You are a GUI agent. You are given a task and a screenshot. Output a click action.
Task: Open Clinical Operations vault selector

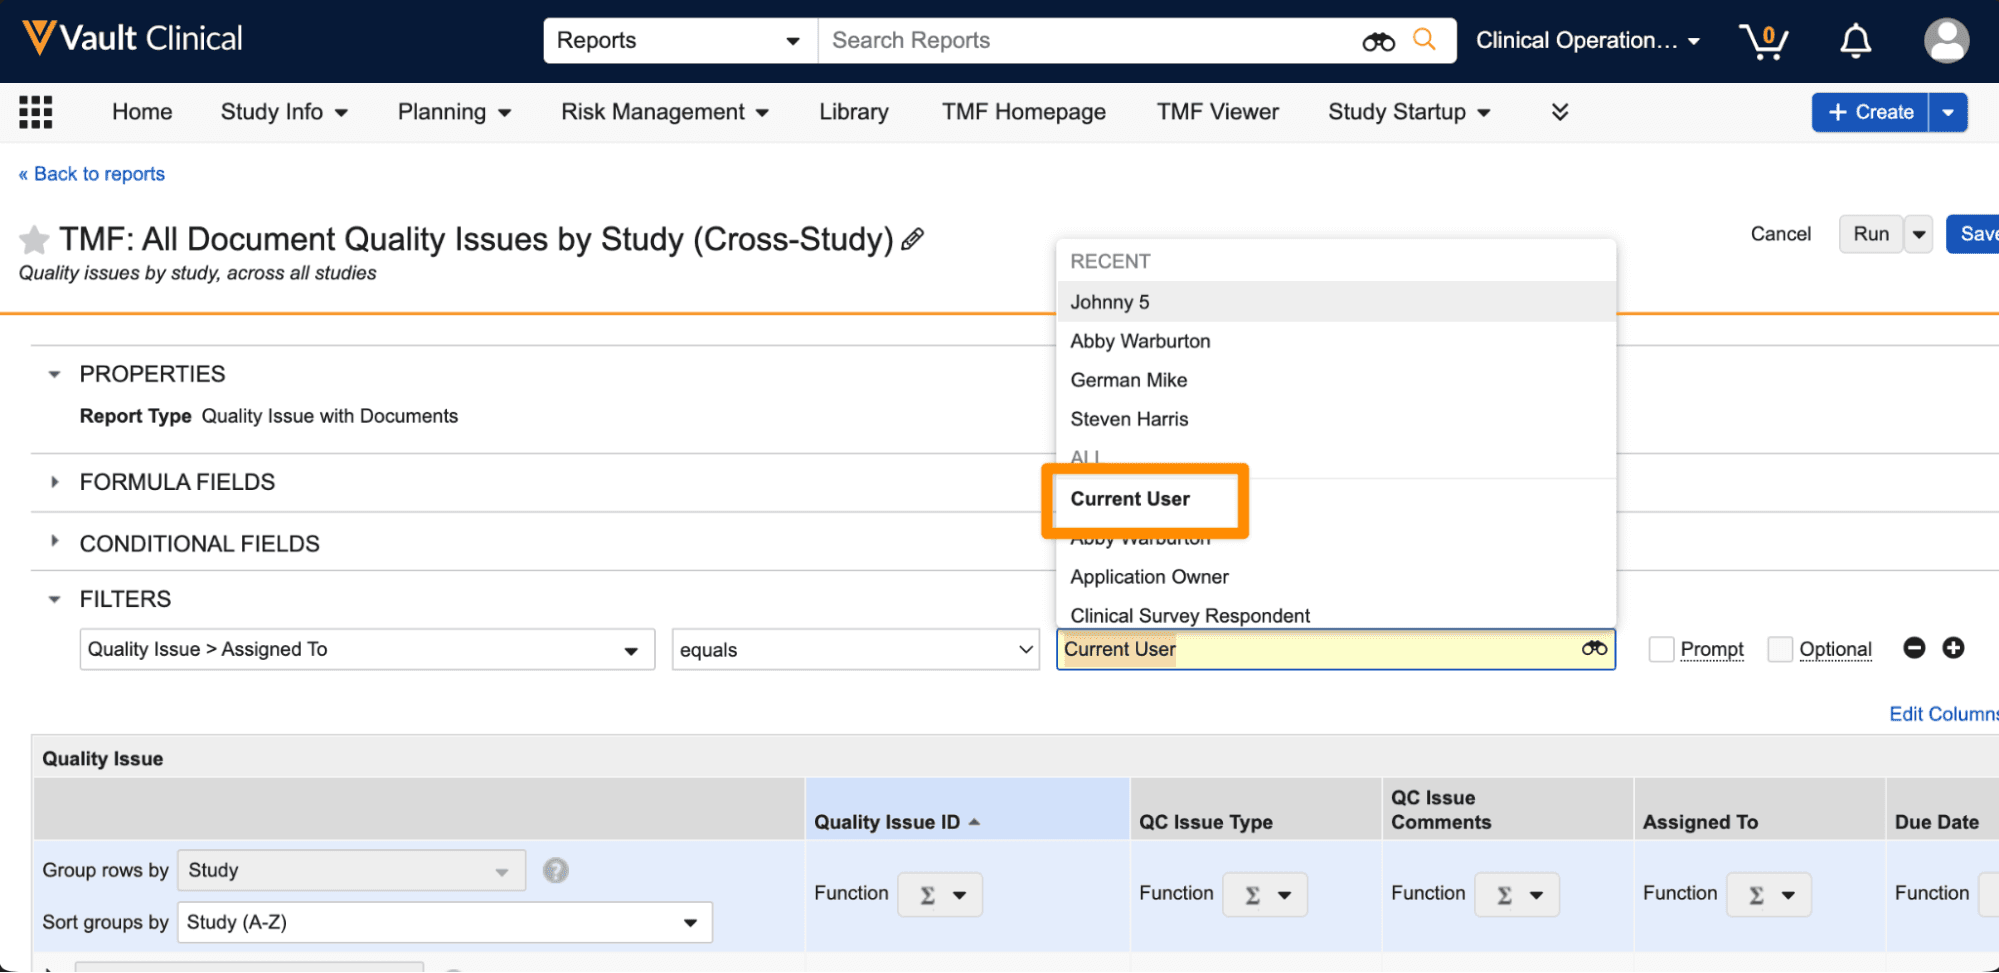(1588, 41)
